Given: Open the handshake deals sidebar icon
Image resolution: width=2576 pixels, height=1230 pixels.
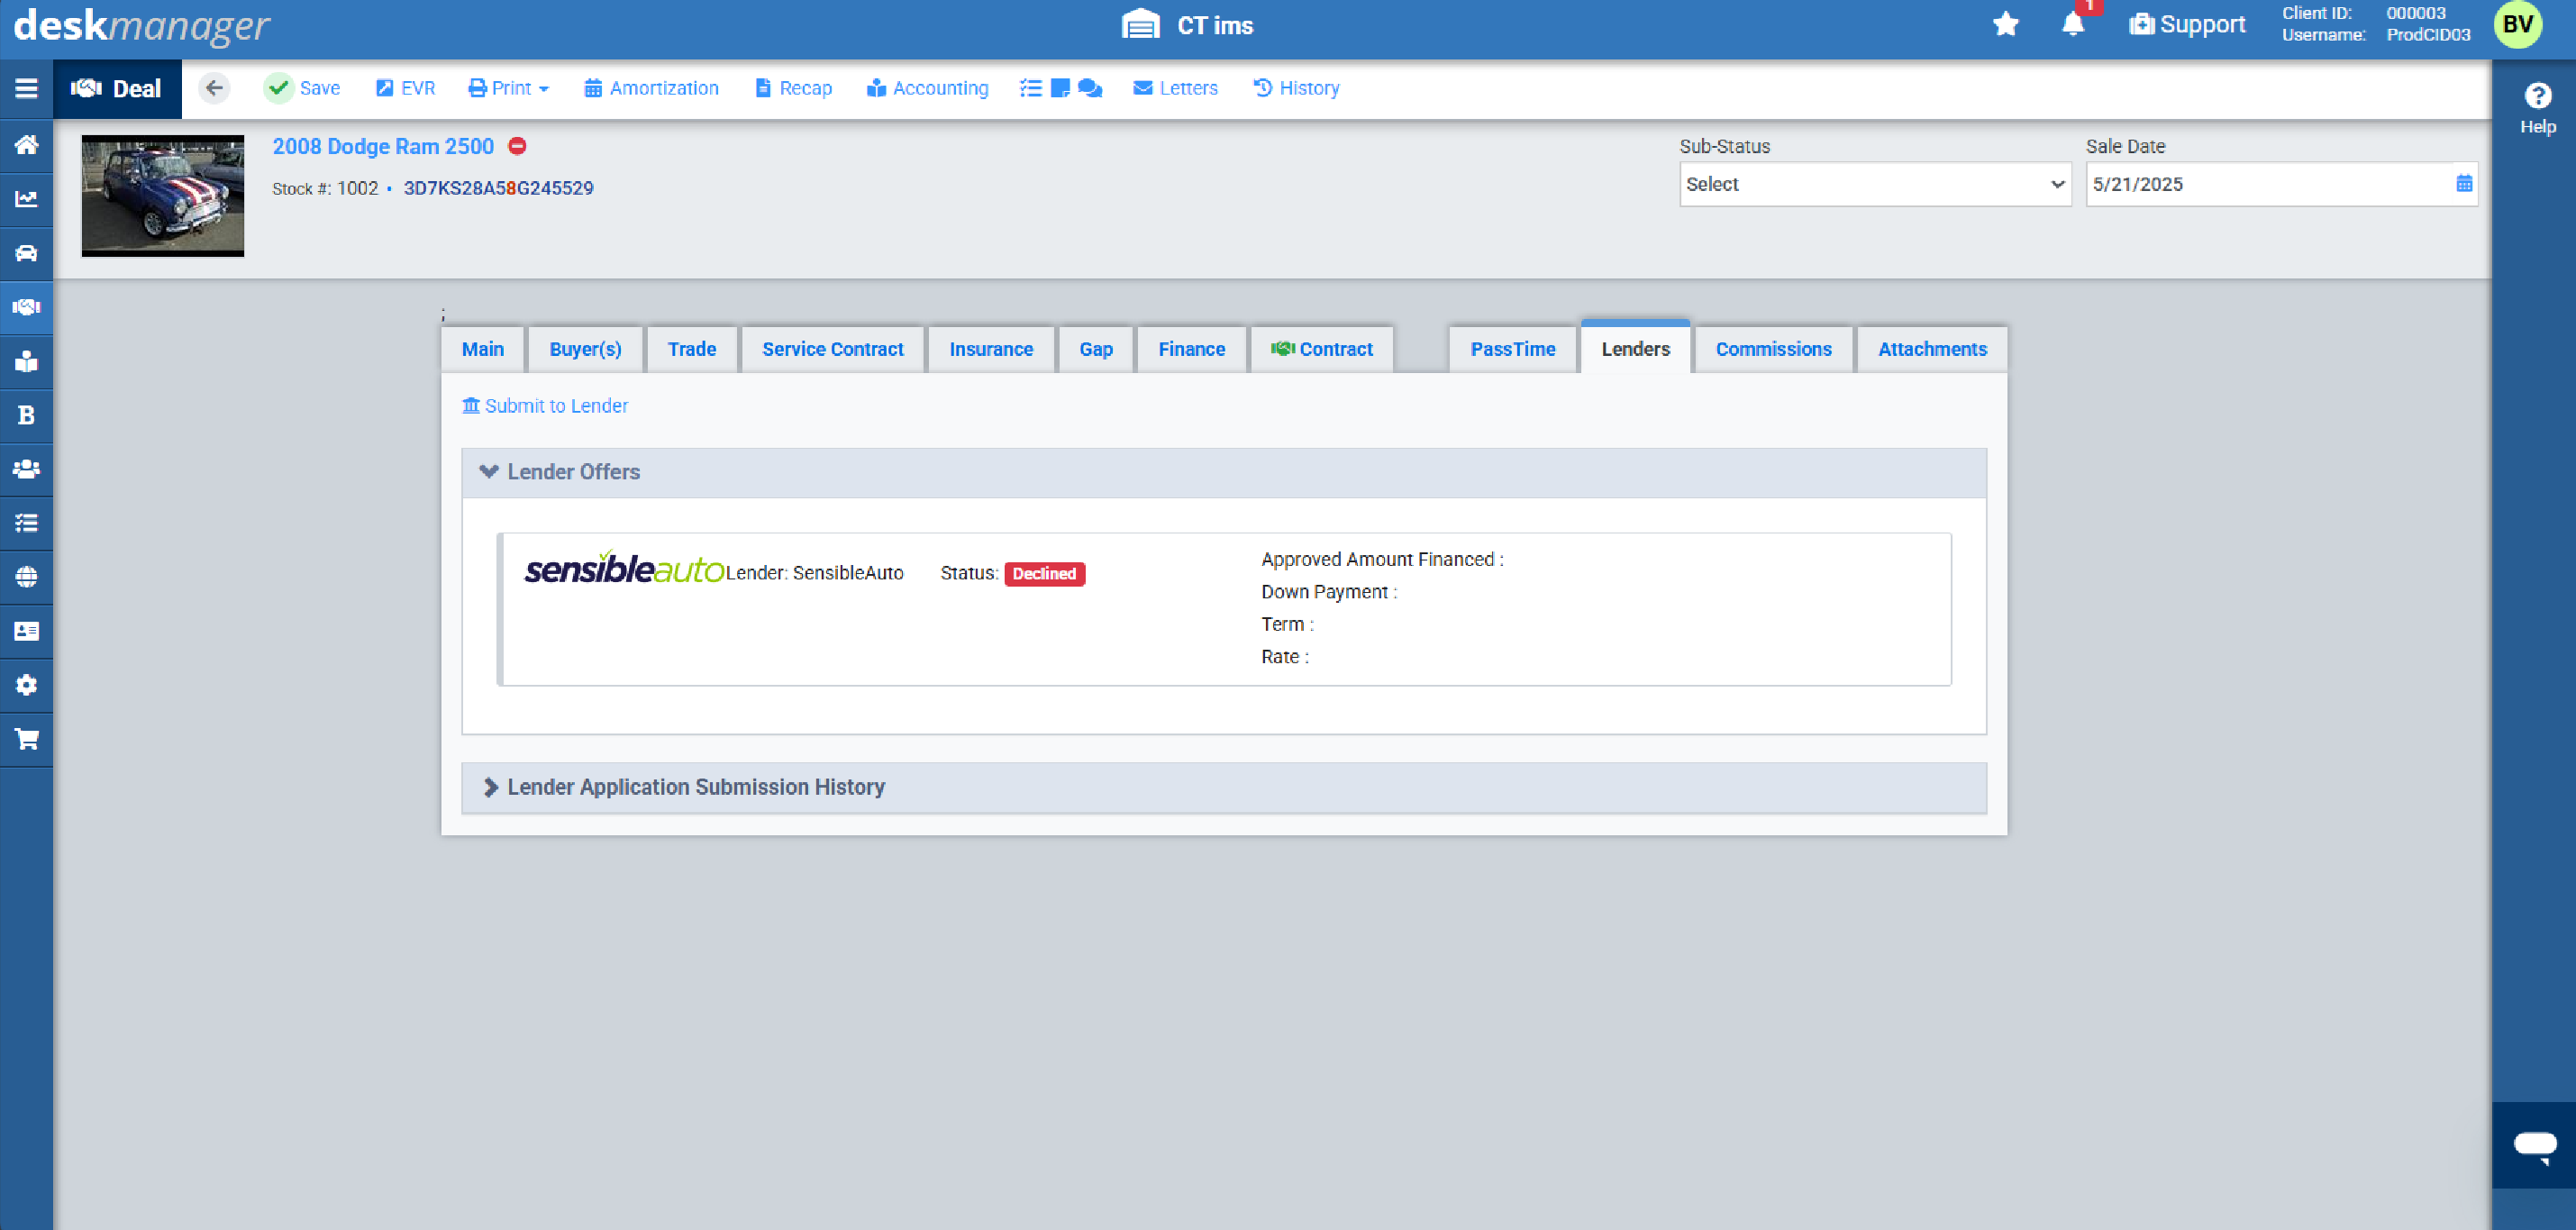Looking at the screenshot, I should pos(26,307).
